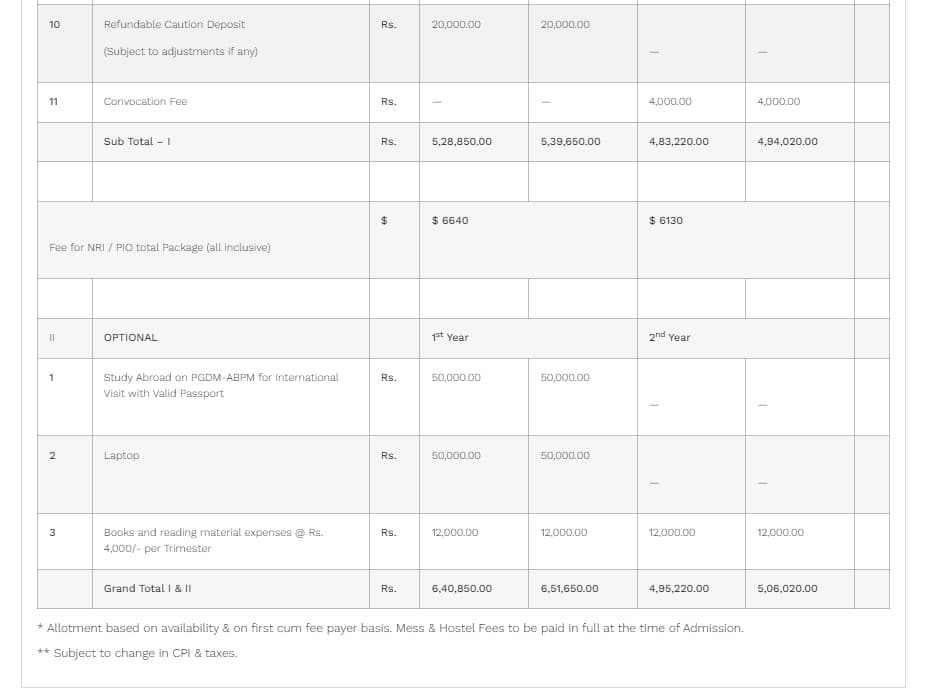Click the 2nd Year column header
The width and height of the screenshot is (929, 691).
(669, 338)
